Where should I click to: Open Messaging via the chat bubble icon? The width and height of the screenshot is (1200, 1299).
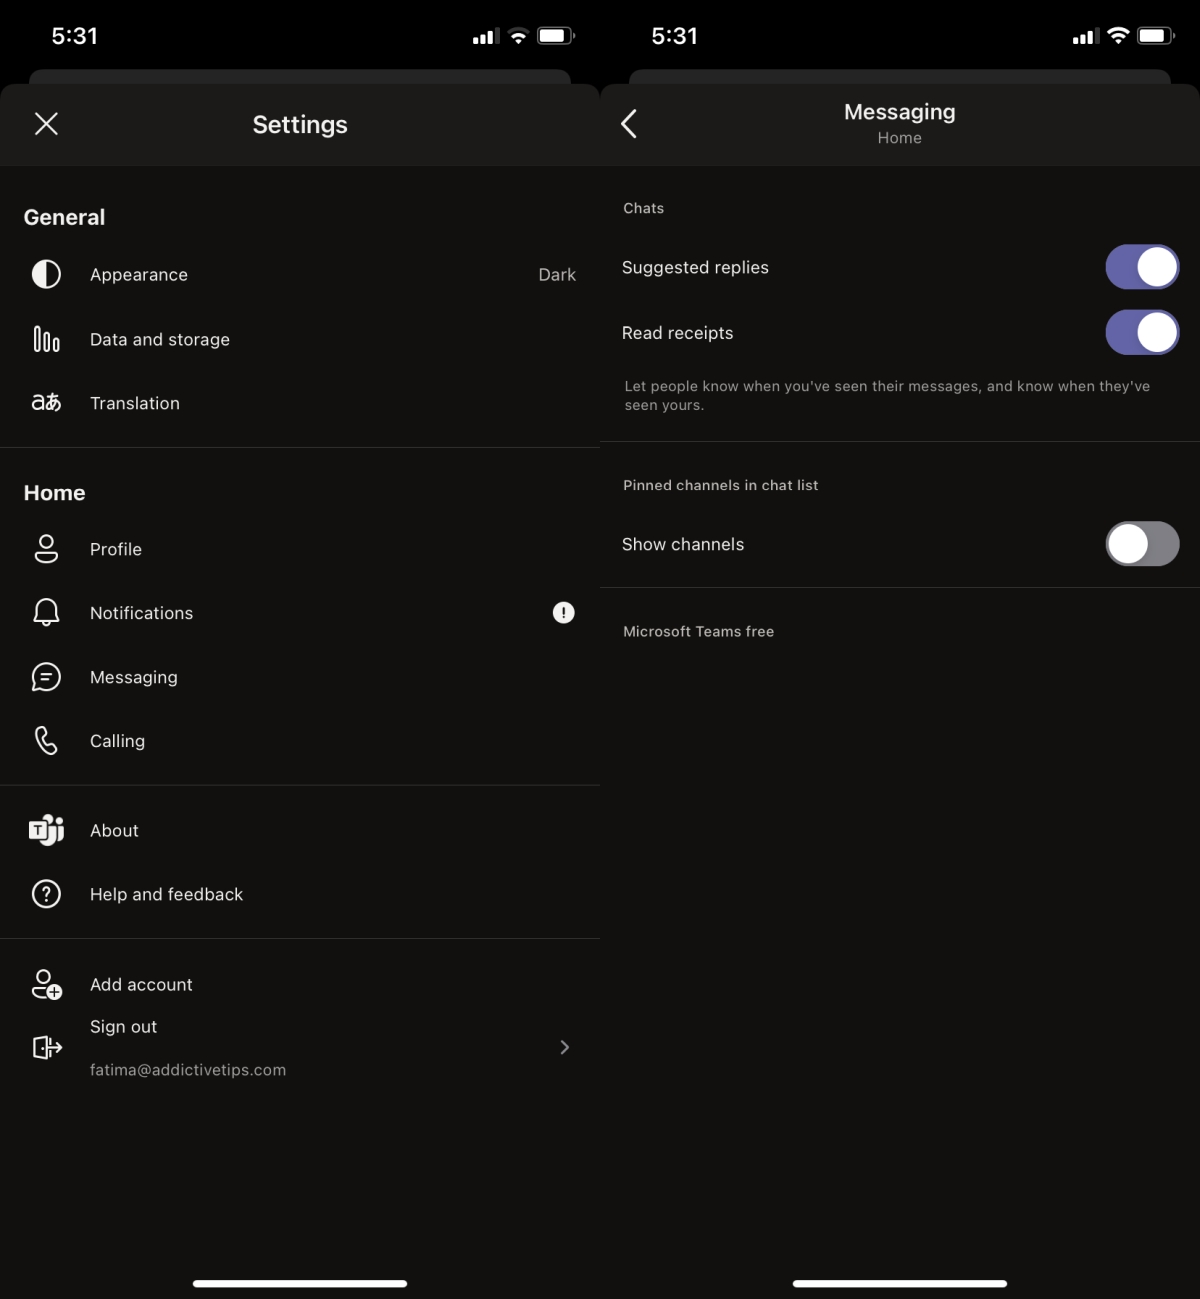click(x=46, y=677)
